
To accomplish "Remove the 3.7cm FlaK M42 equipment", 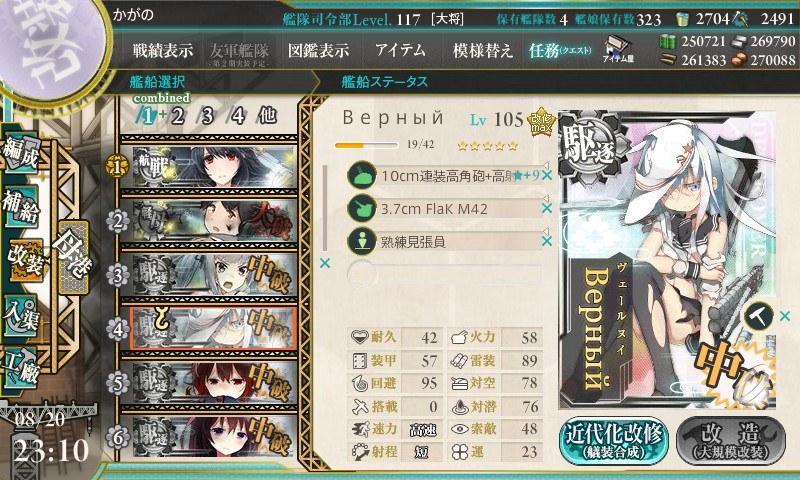I will pos(547,208).
